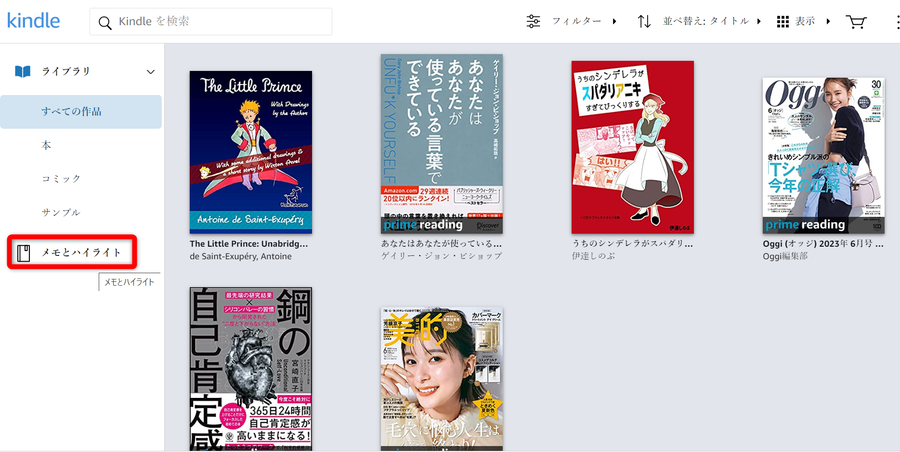
Task: Click author de Saint-Exupéry, Antoine
Action: [240, 256]
